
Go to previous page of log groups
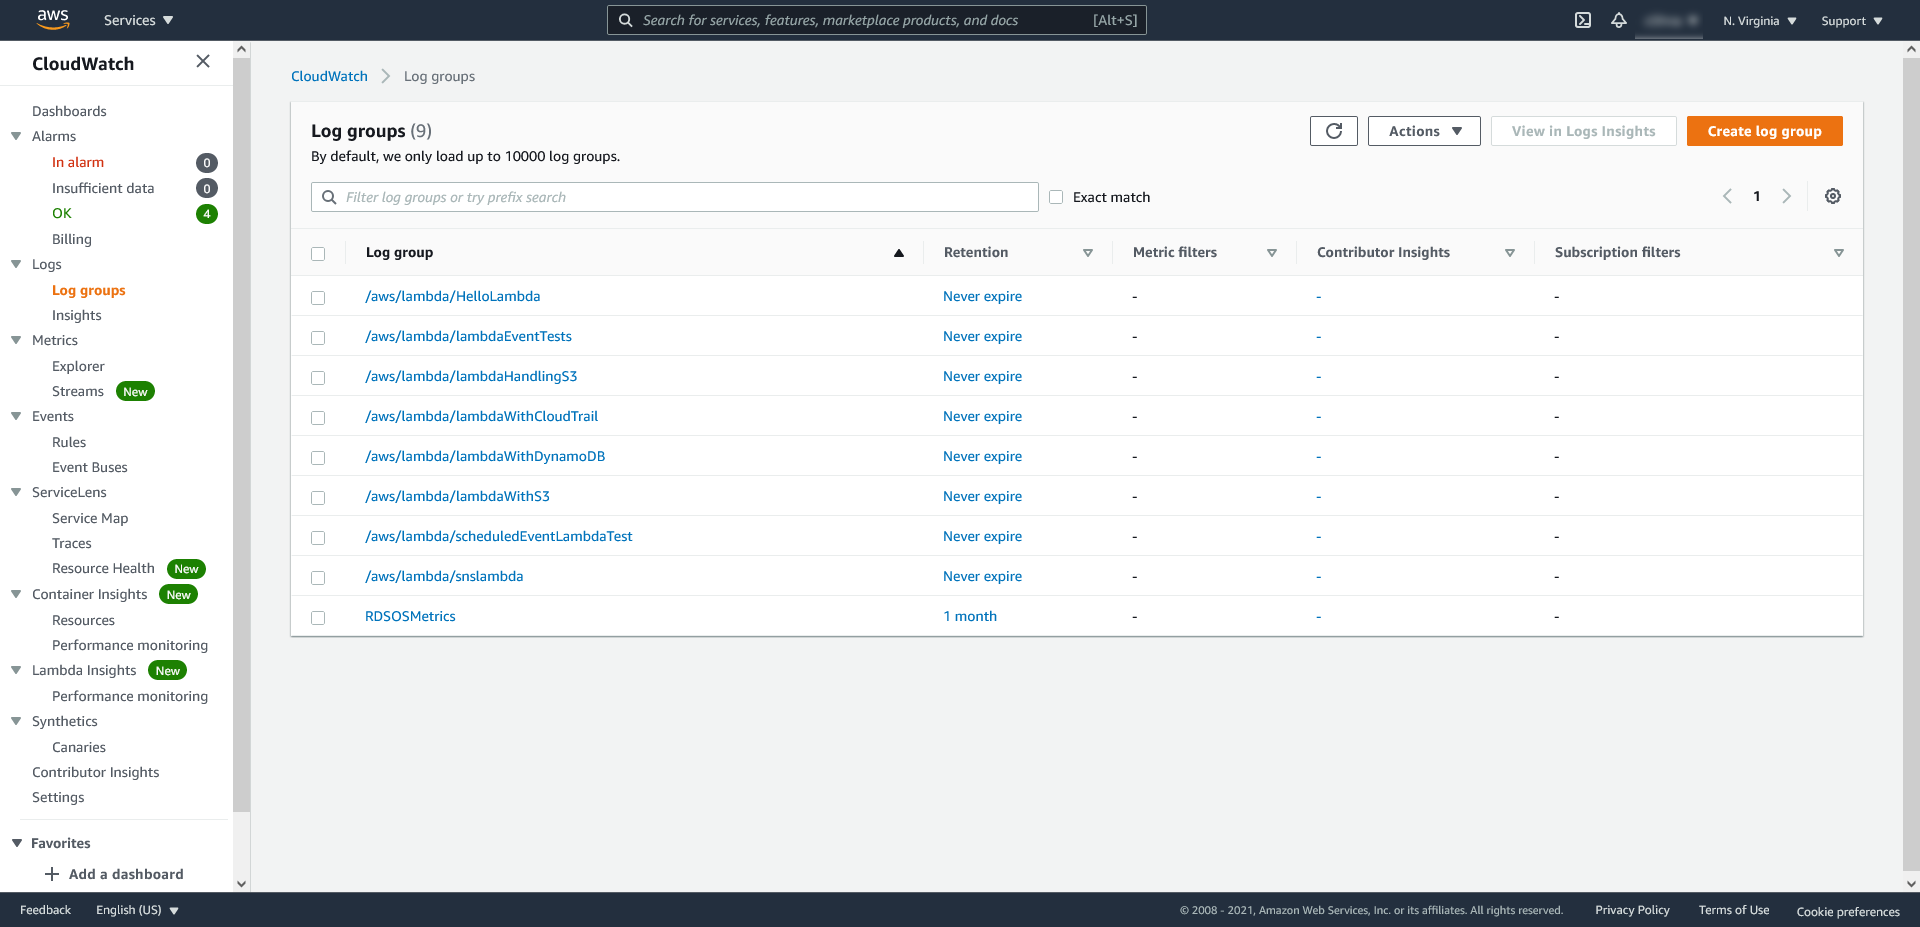coord(1727,196)
